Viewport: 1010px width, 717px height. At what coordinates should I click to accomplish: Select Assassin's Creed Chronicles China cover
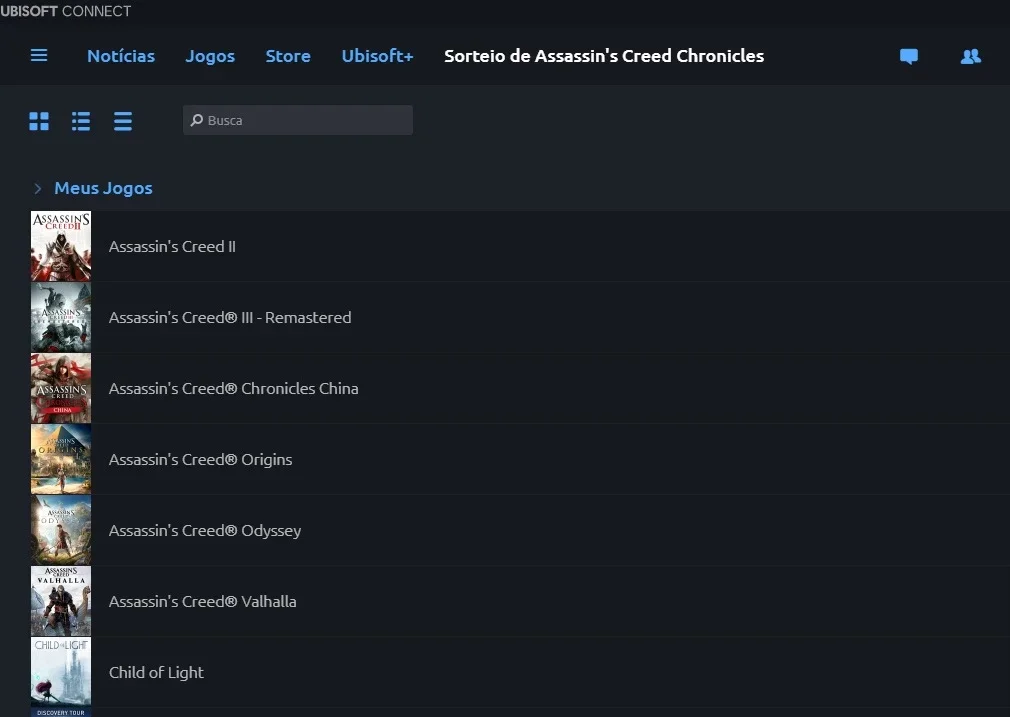point(61,388)
